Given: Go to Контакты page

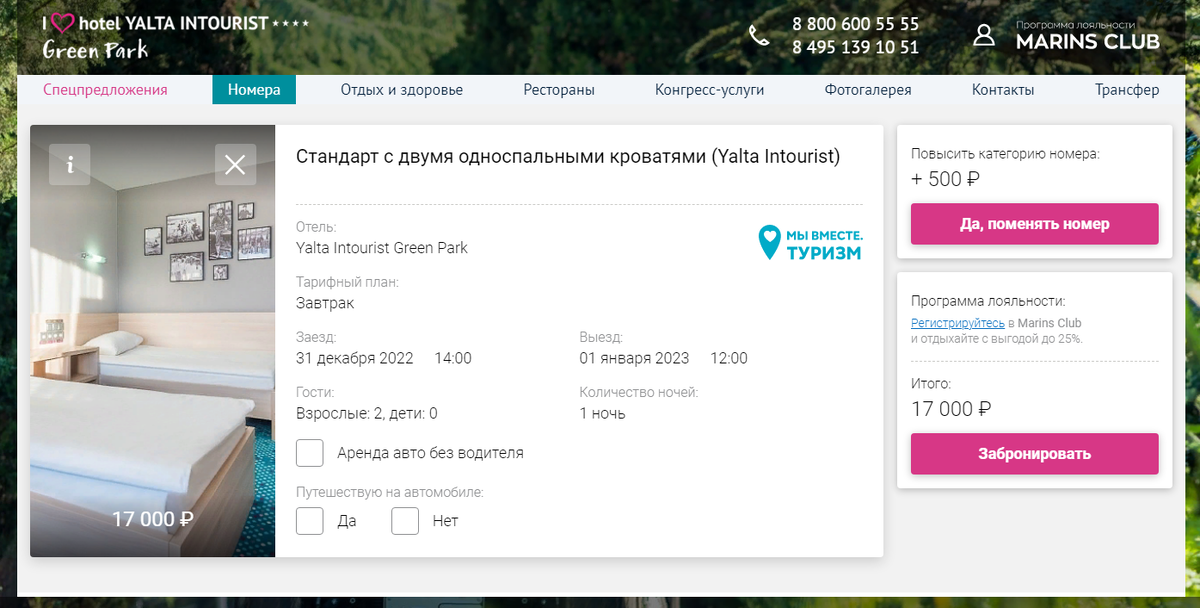Looking at the screenshot, I should click(x=1003, y=90).
